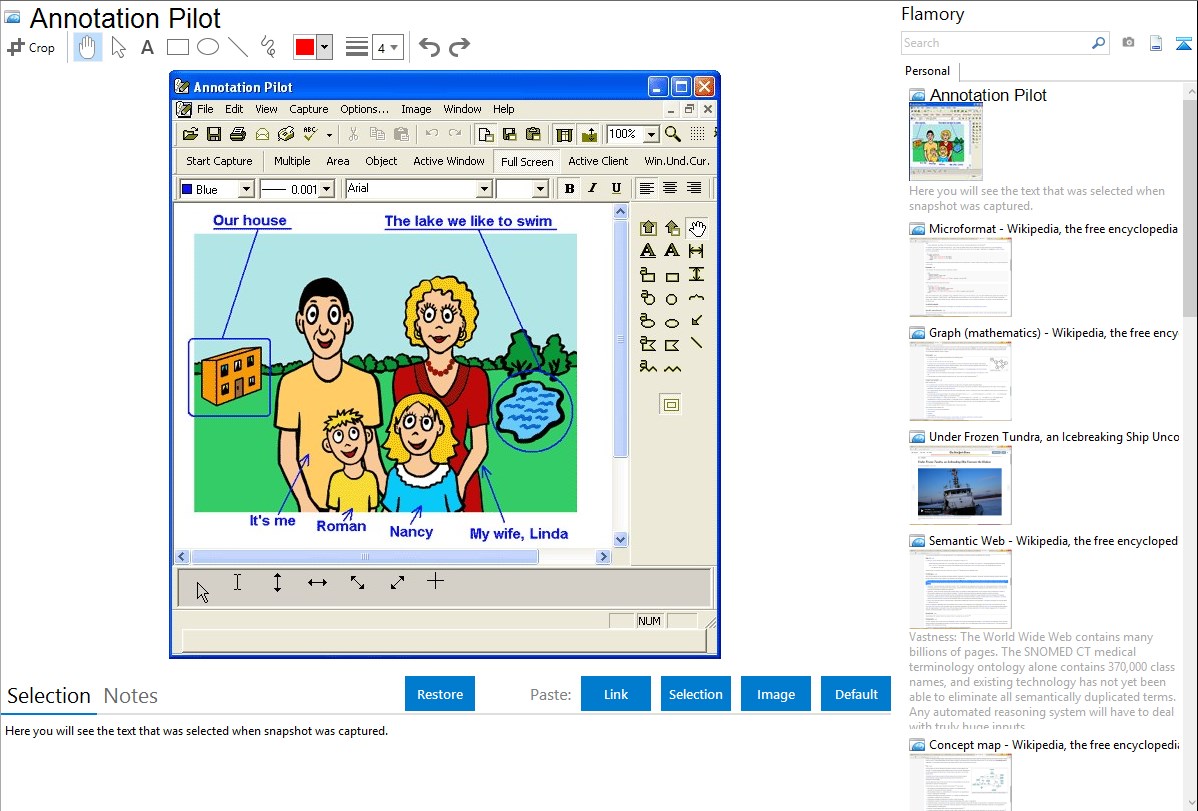This screenshot has height=811, width=1198.
Task: Open the Personal tab
Action: [928, 70]
